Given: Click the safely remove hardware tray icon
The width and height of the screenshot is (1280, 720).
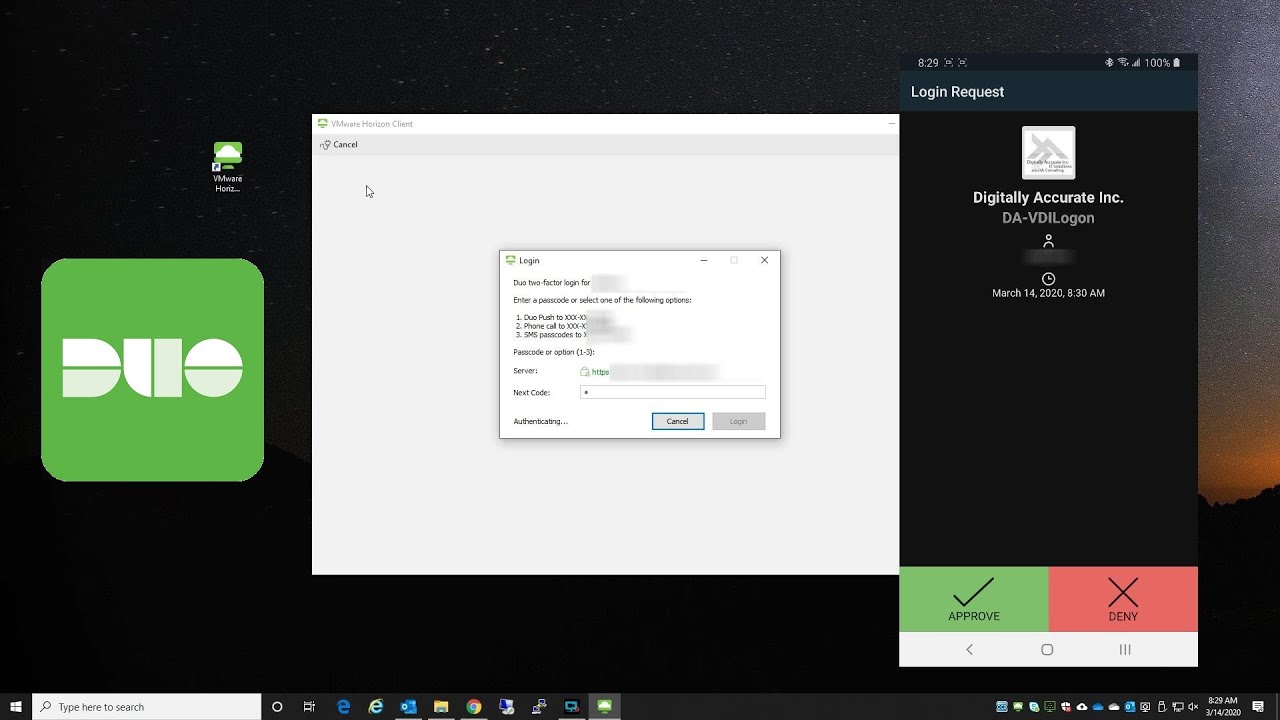Looking at the screenshot, I should [x=1161, y=707].
